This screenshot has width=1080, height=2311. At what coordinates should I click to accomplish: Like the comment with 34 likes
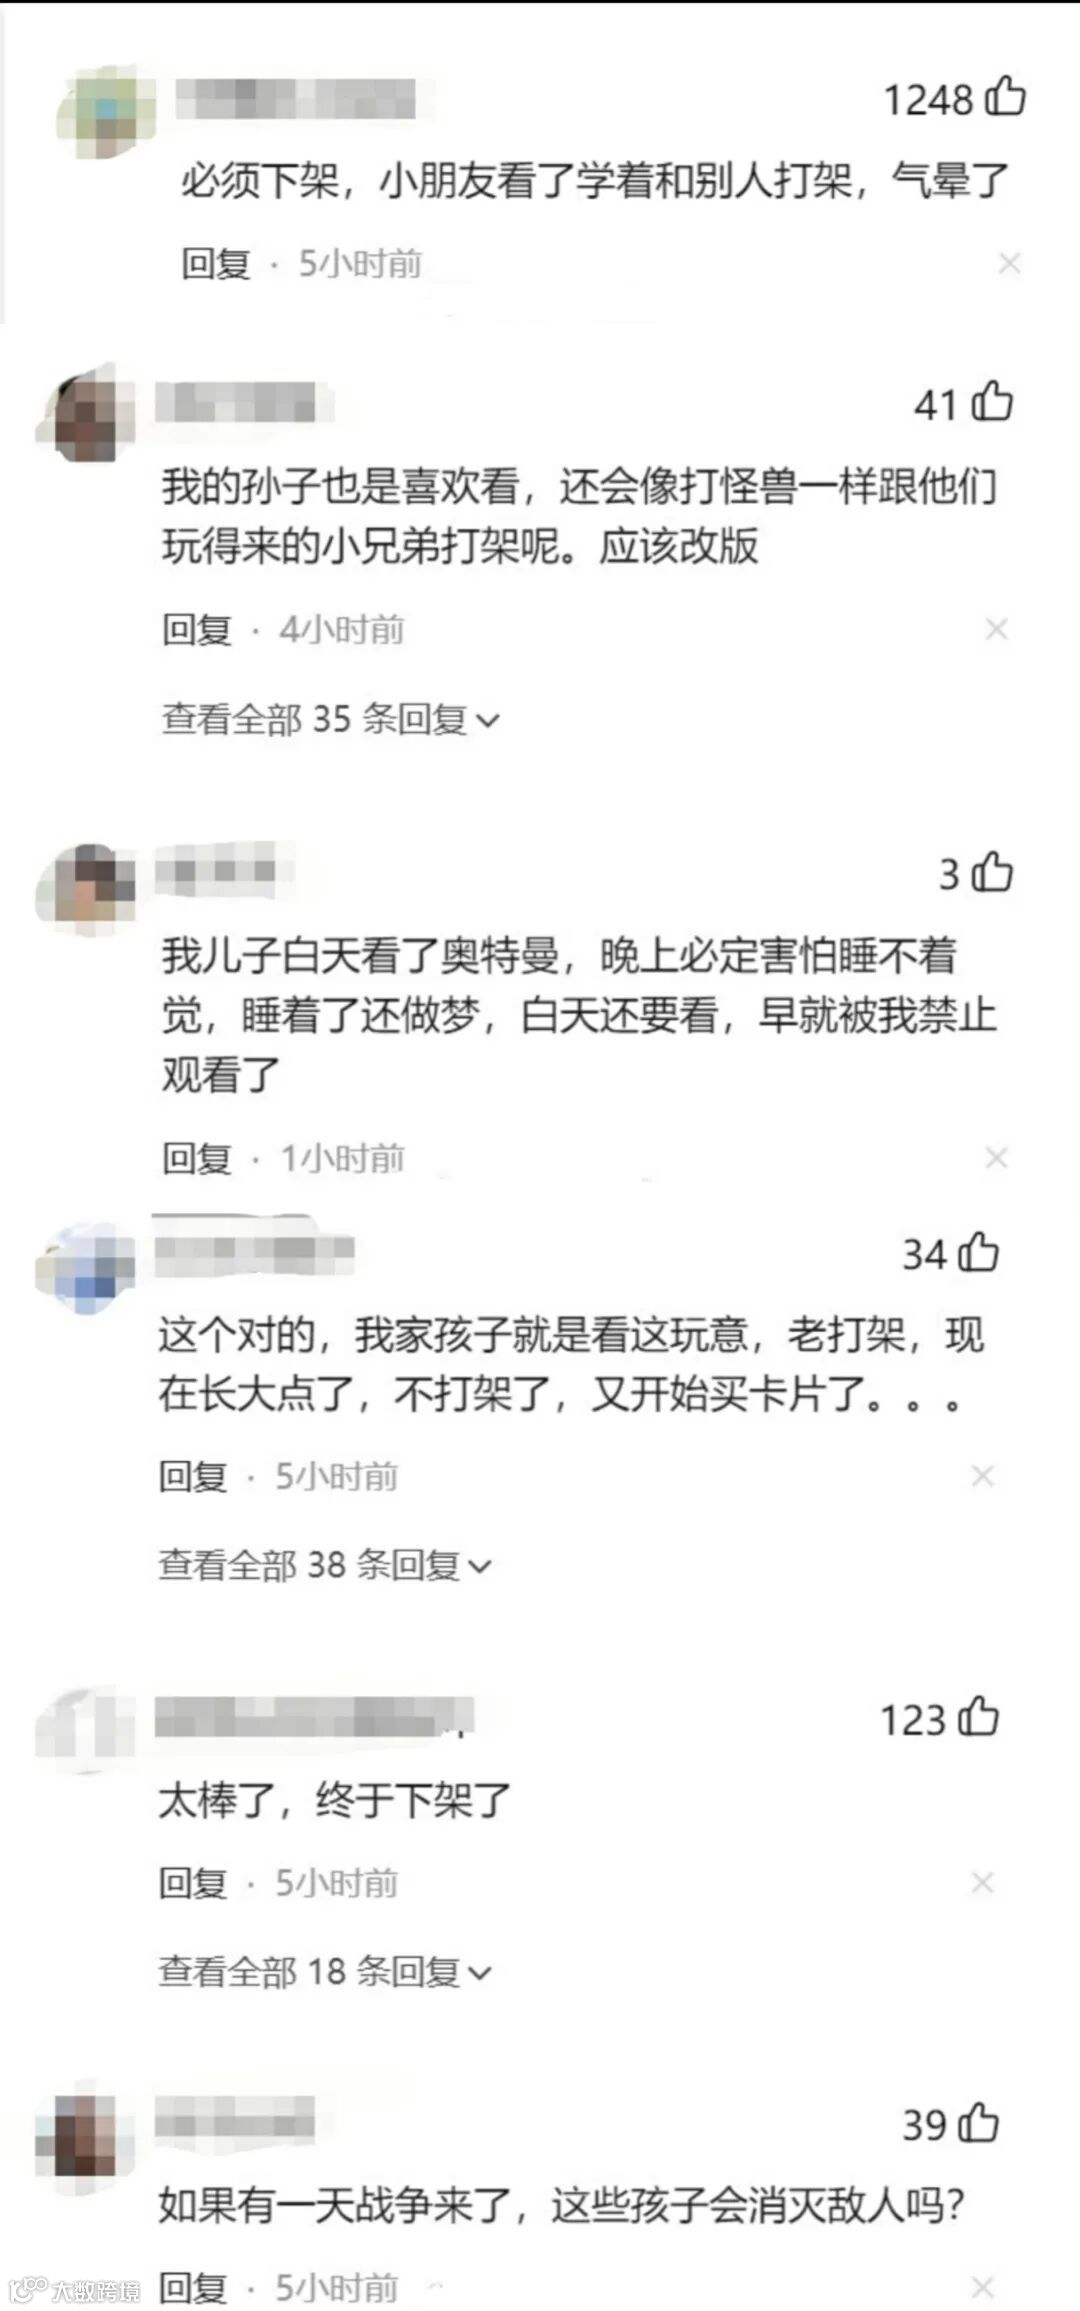coord(979,1252)
